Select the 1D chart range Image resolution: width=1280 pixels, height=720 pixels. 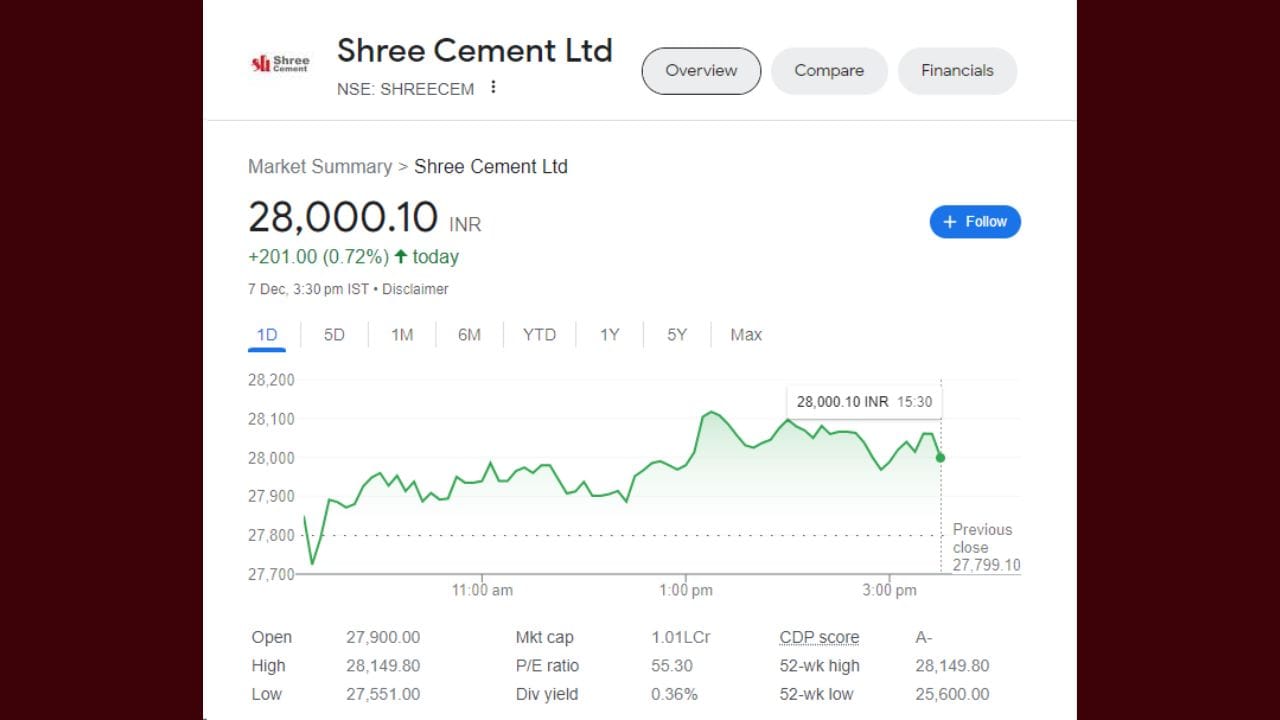(x=267, y=335)
